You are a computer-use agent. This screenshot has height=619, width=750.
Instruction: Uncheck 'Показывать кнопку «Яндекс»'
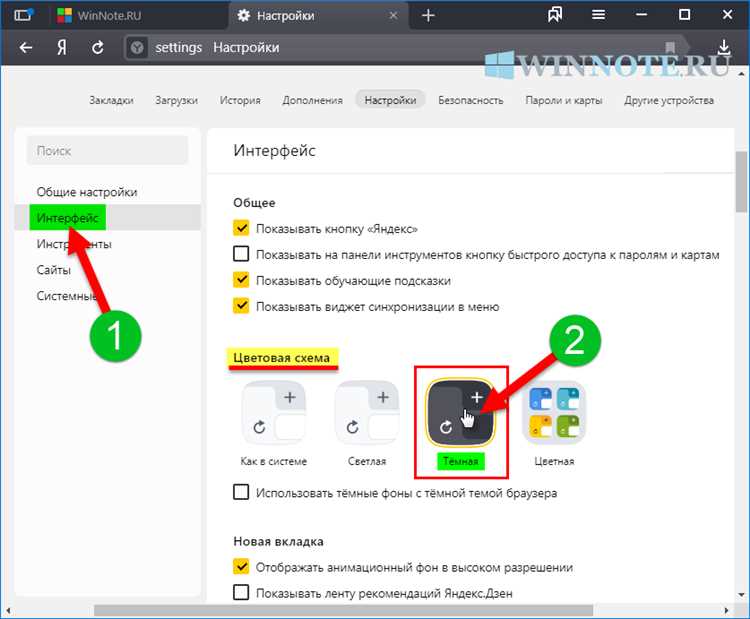click(x=241, y=228)
